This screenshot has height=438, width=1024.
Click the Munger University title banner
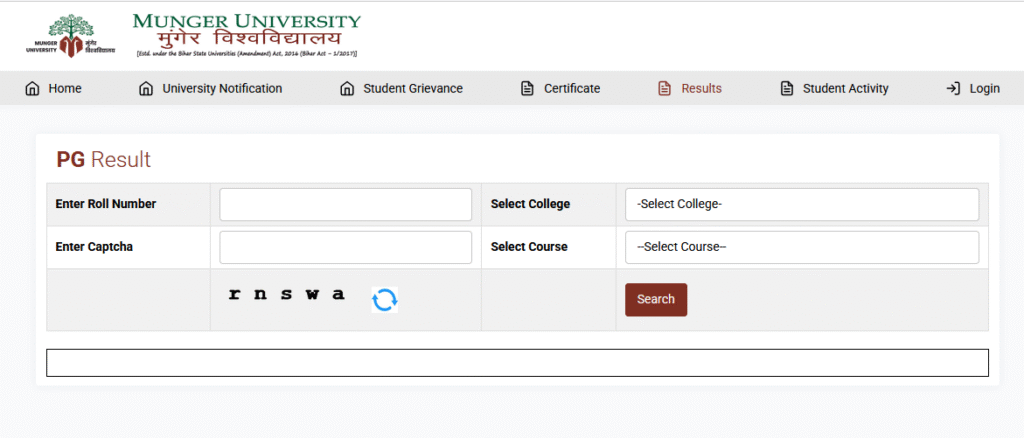246,35
